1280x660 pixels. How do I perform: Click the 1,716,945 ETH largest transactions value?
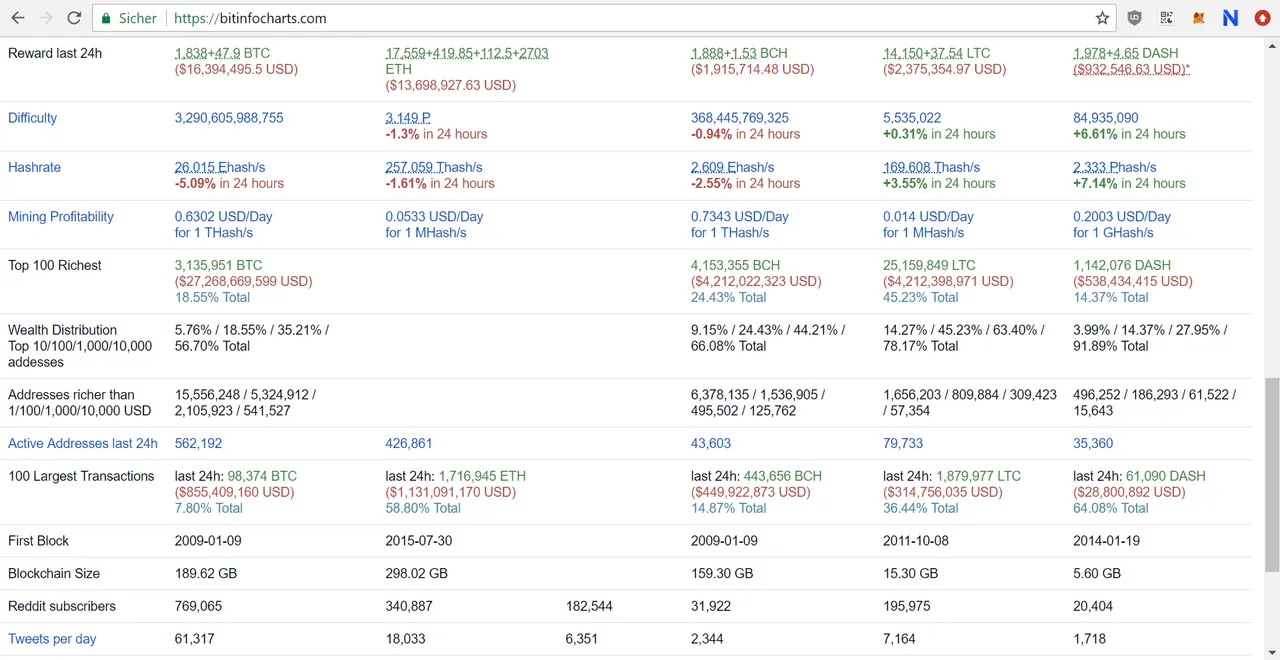(x=482, y=476)
